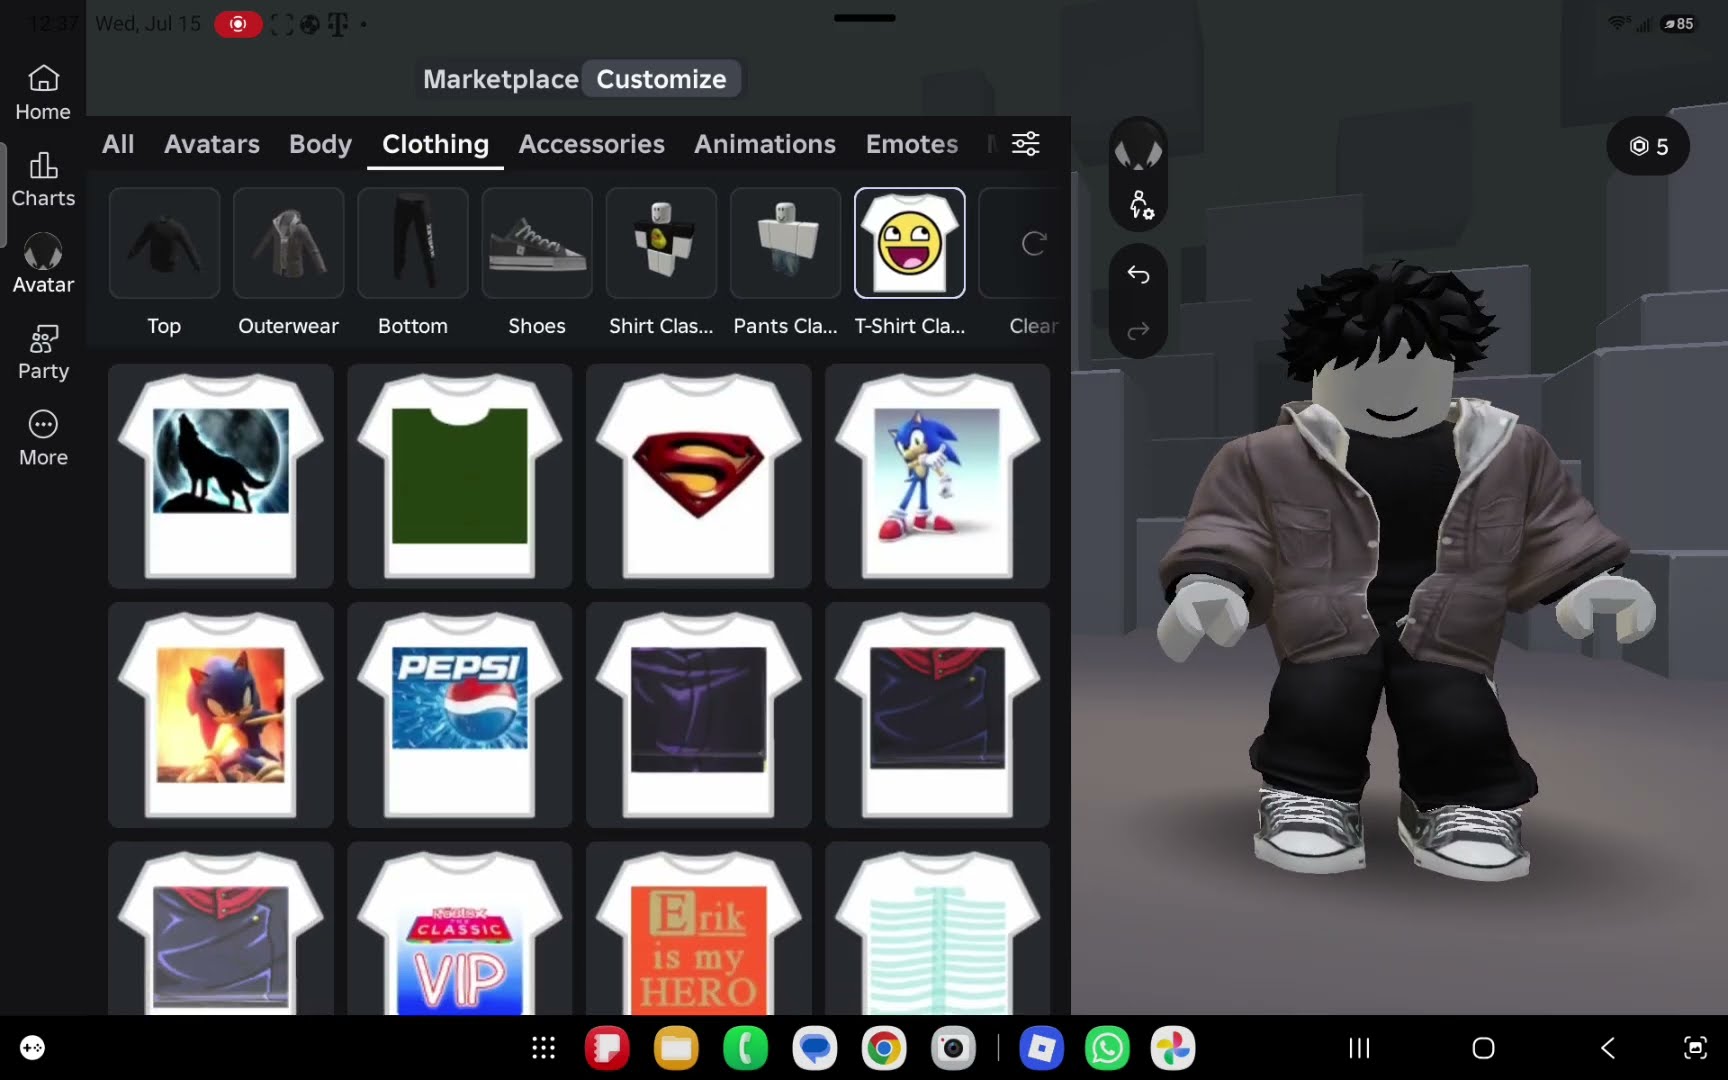The width and height of the screenshot is (1728, 1080).
Task: Select the Shirt Classic category
Action: coord(661,264)
